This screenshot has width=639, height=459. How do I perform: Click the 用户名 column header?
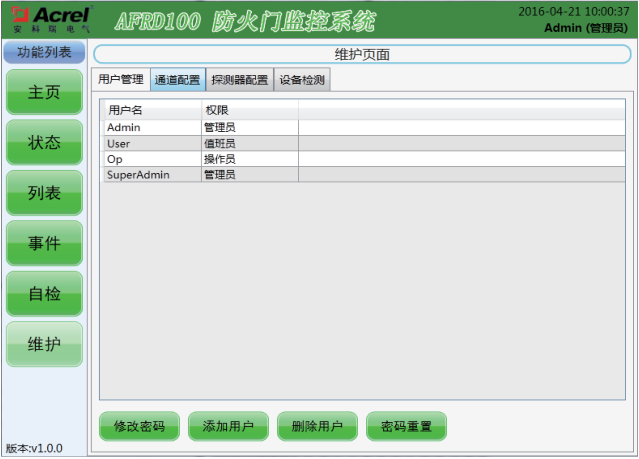tap(150, 110)
